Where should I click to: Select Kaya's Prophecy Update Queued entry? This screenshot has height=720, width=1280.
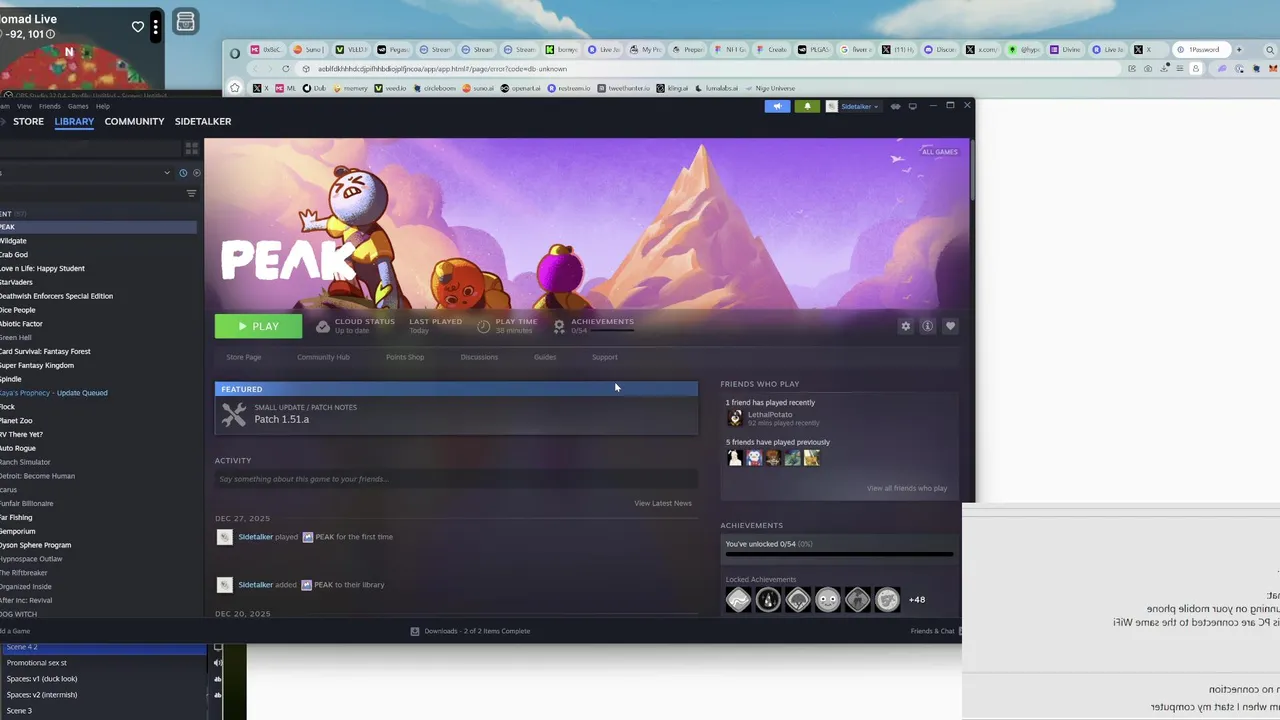[x=53, y=393]
